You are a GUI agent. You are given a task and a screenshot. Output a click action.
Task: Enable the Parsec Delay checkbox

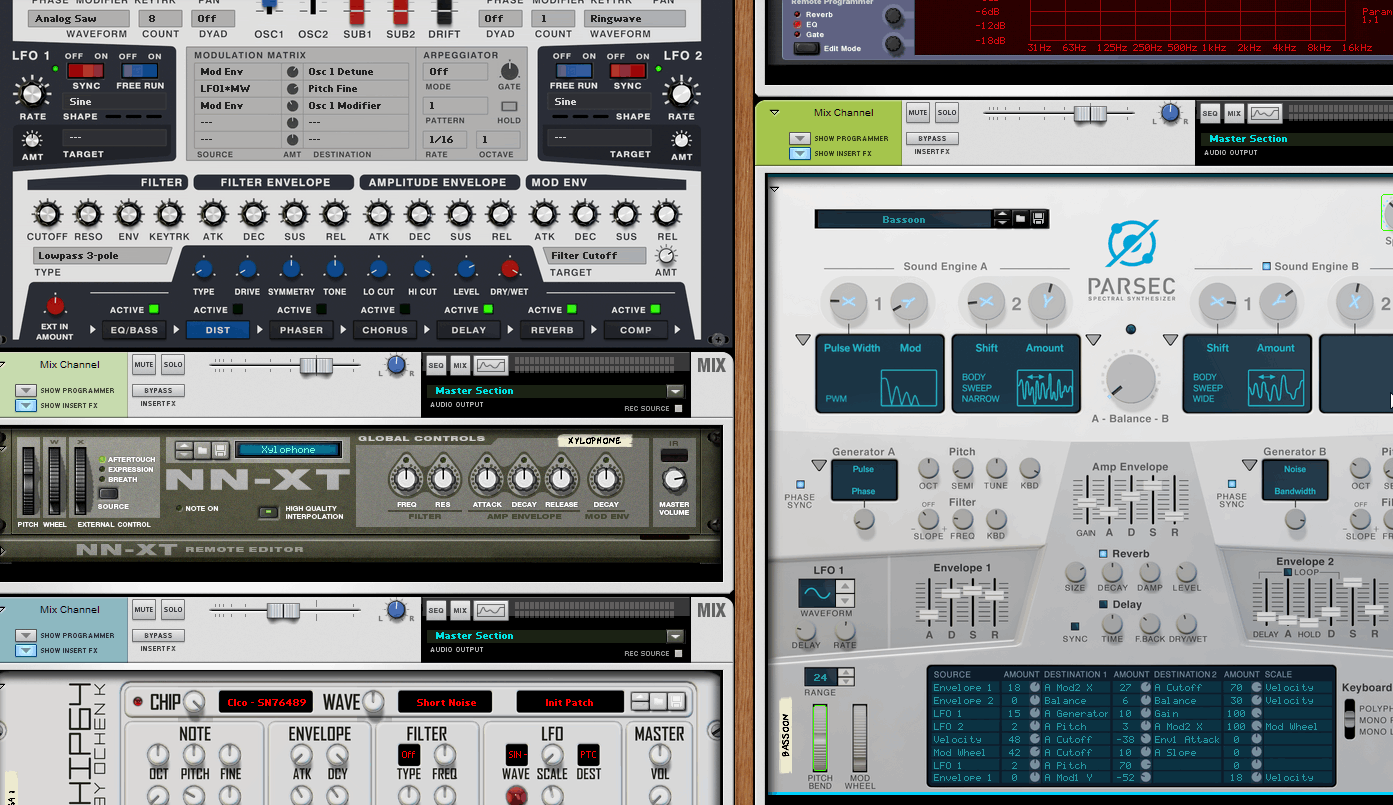pyautogui.click(x=1104, y=604)
